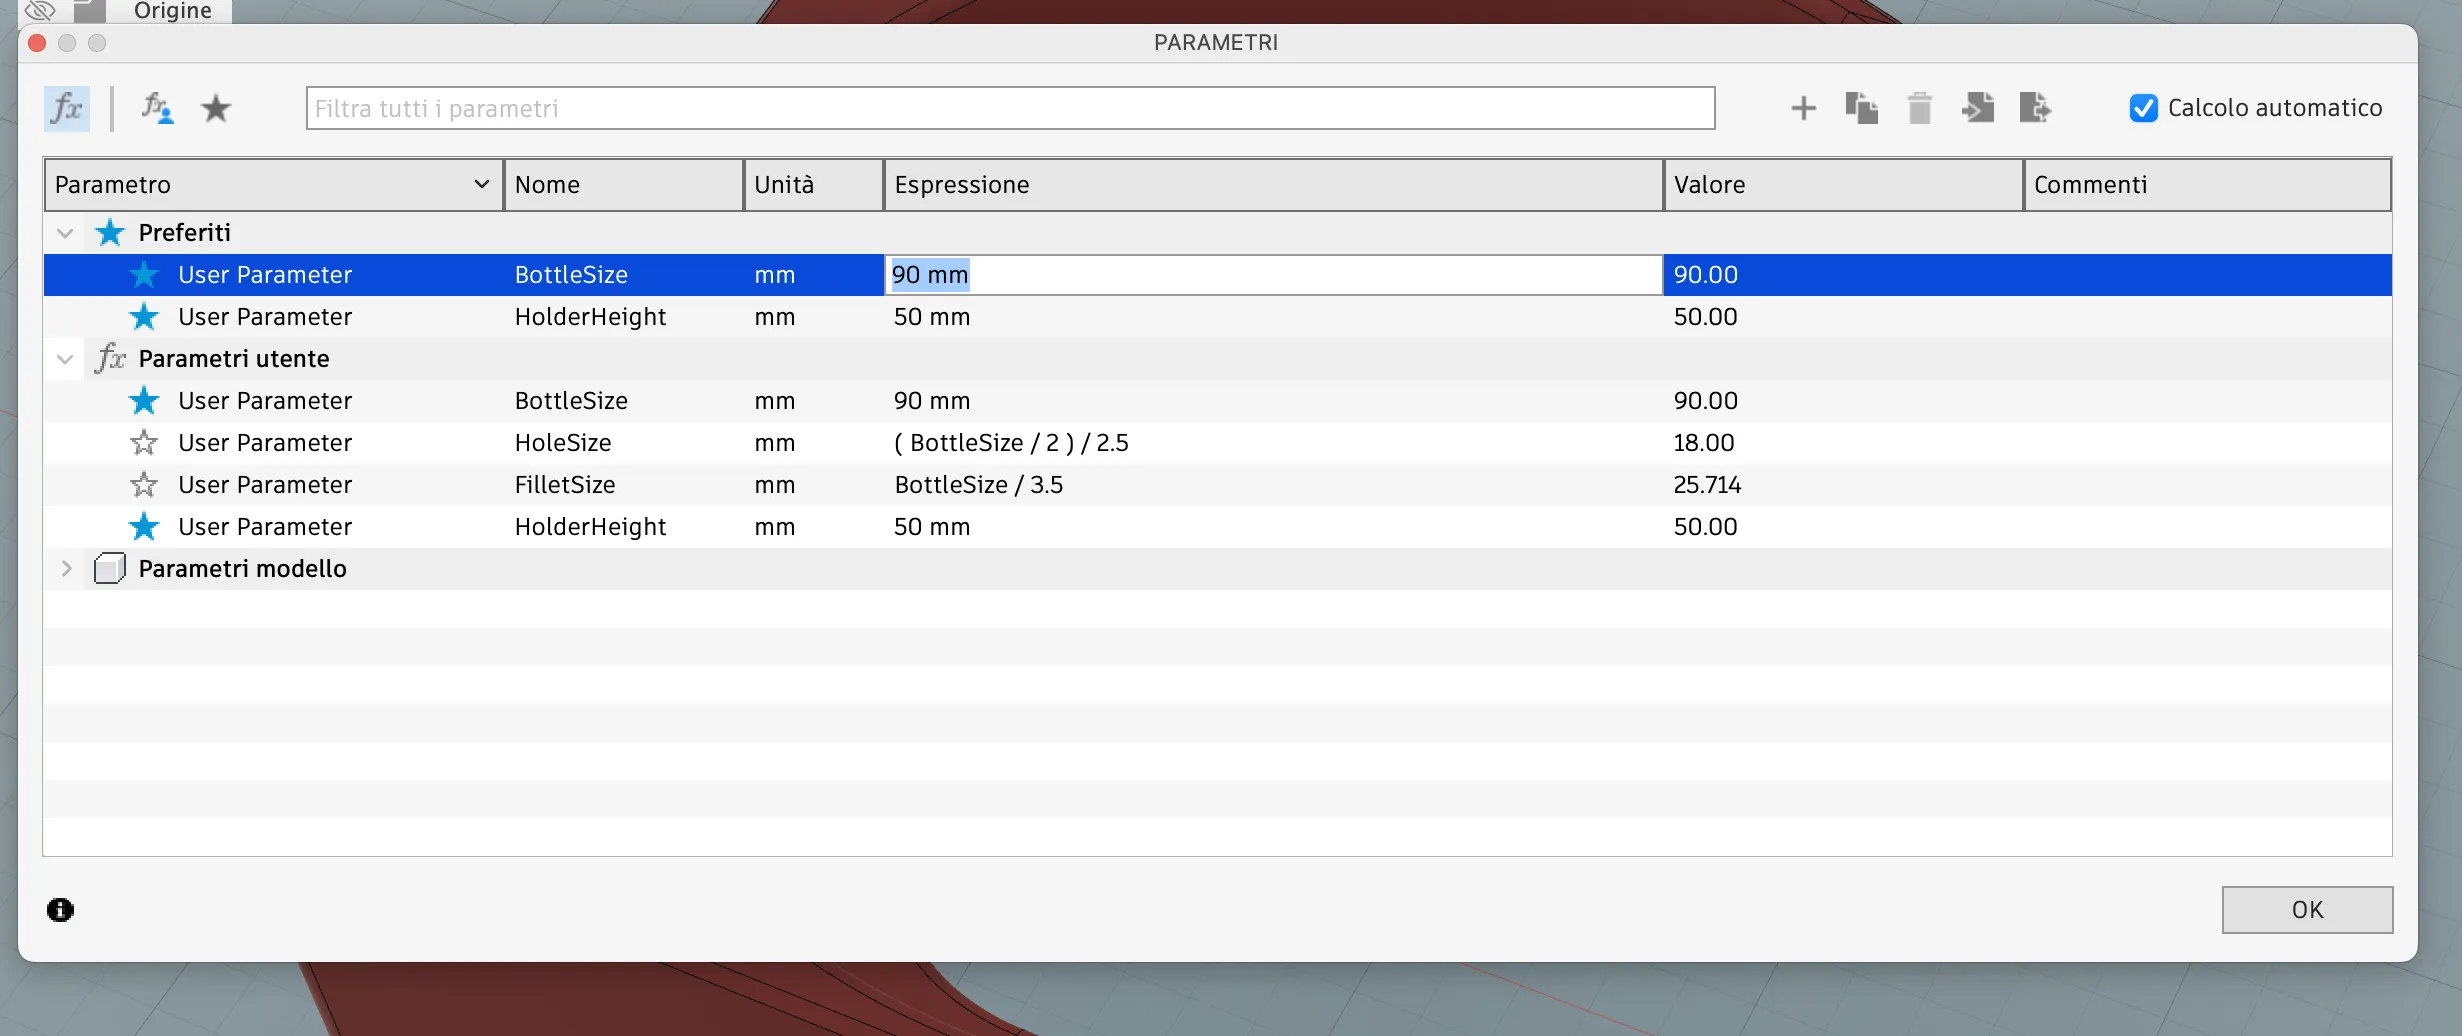
Task: Click the Parametri modello cube icon
Action: click(x=109, y=569)
